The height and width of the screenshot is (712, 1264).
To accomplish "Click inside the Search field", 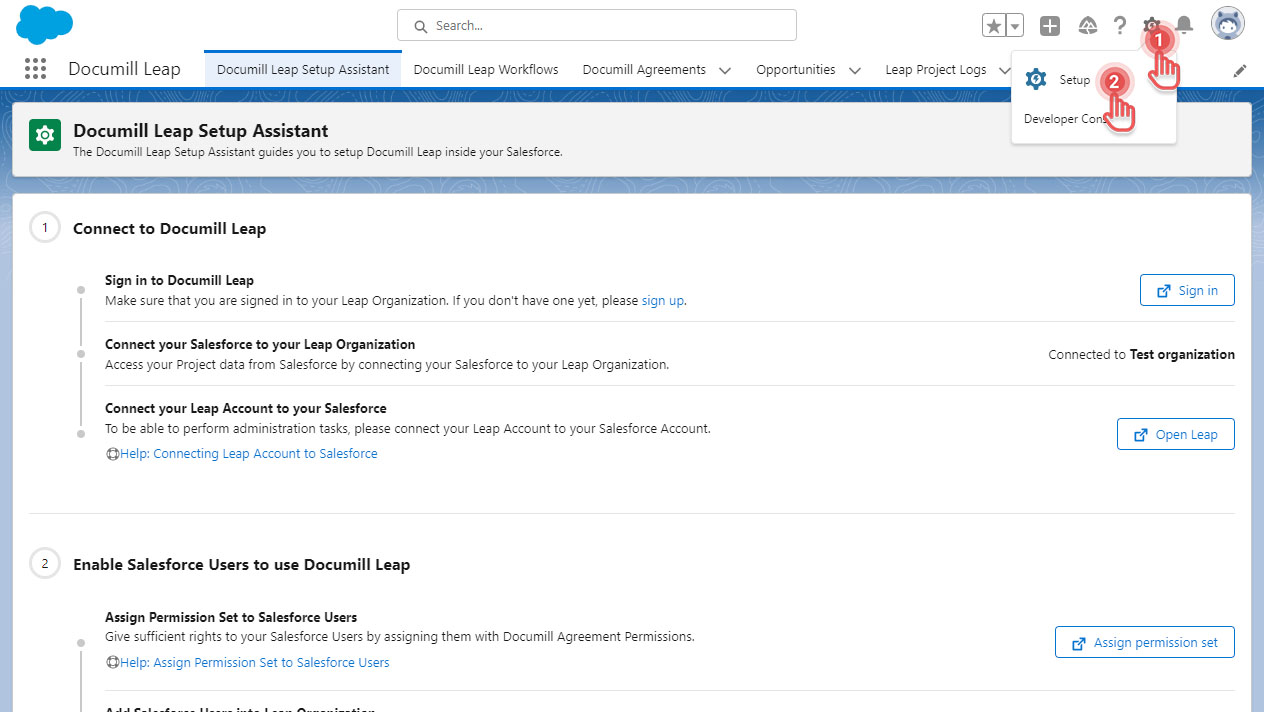I will click(596, 25).
